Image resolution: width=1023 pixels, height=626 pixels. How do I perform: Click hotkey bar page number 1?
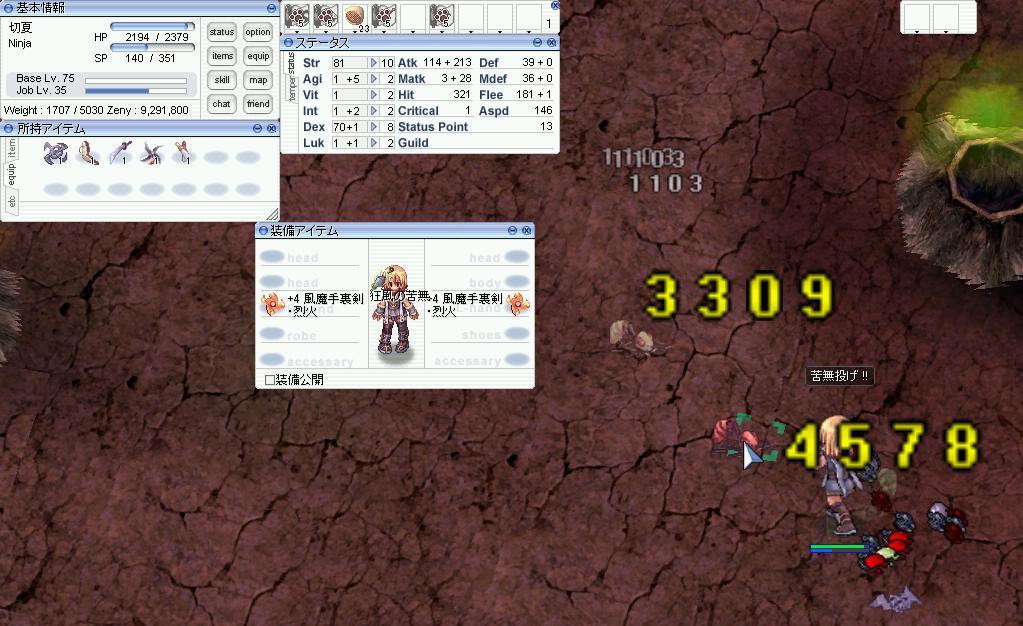click(x=549, y=23)
